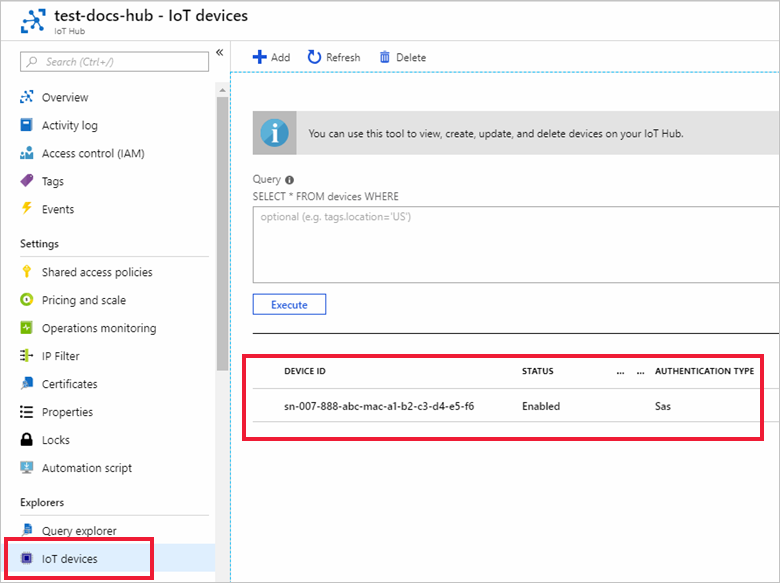Select Pricing and scale
The image size is (780, 583).
[84, 300]
